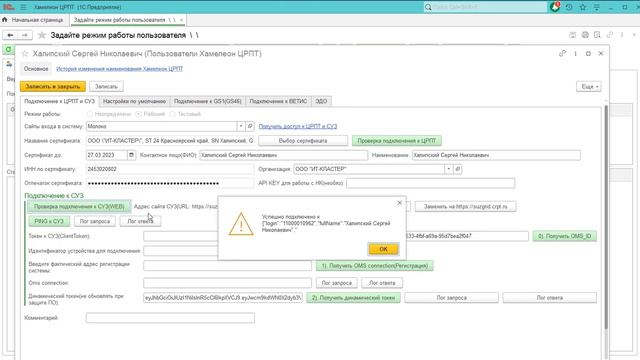
Task: Click Заменить на https://suzgrid.crpt.ru button
Action: [466, 207]
